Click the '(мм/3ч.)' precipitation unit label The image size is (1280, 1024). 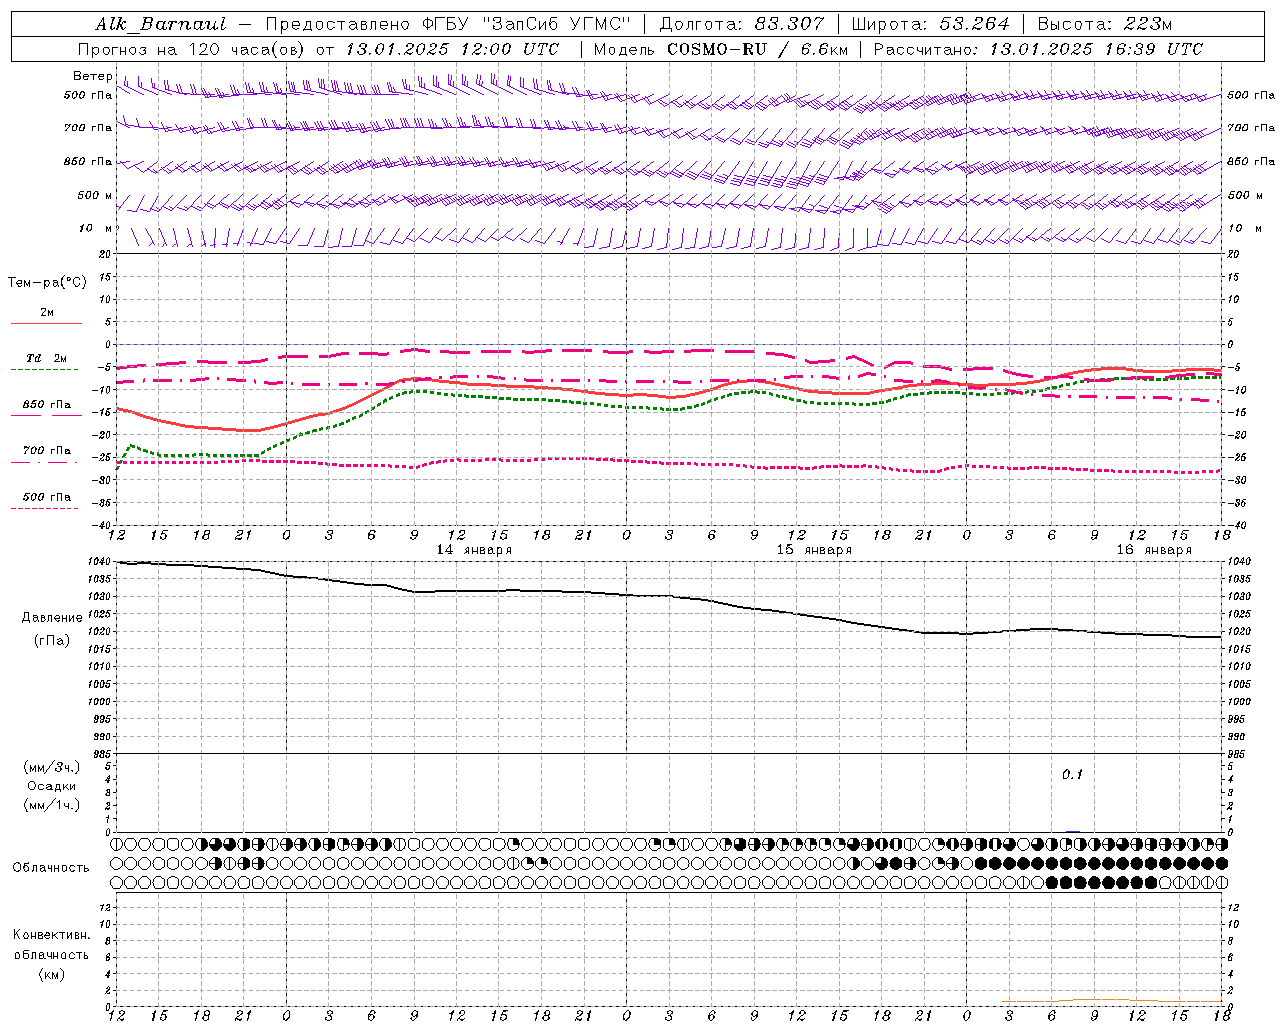tap(52, 767)
